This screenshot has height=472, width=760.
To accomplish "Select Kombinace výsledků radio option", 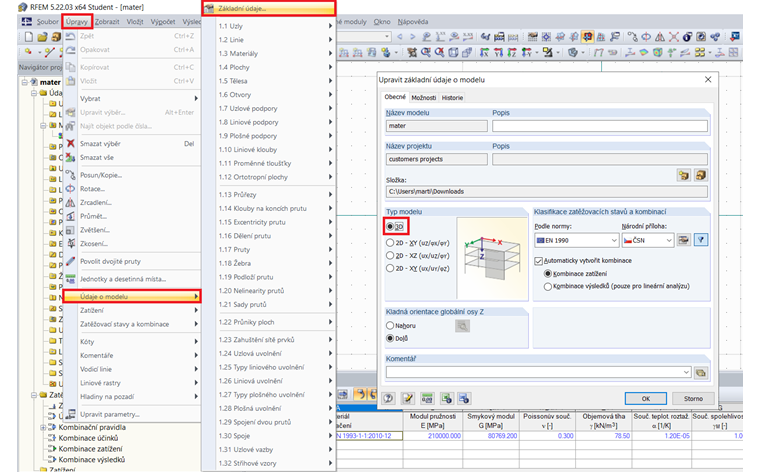I will tap(548, 286).
